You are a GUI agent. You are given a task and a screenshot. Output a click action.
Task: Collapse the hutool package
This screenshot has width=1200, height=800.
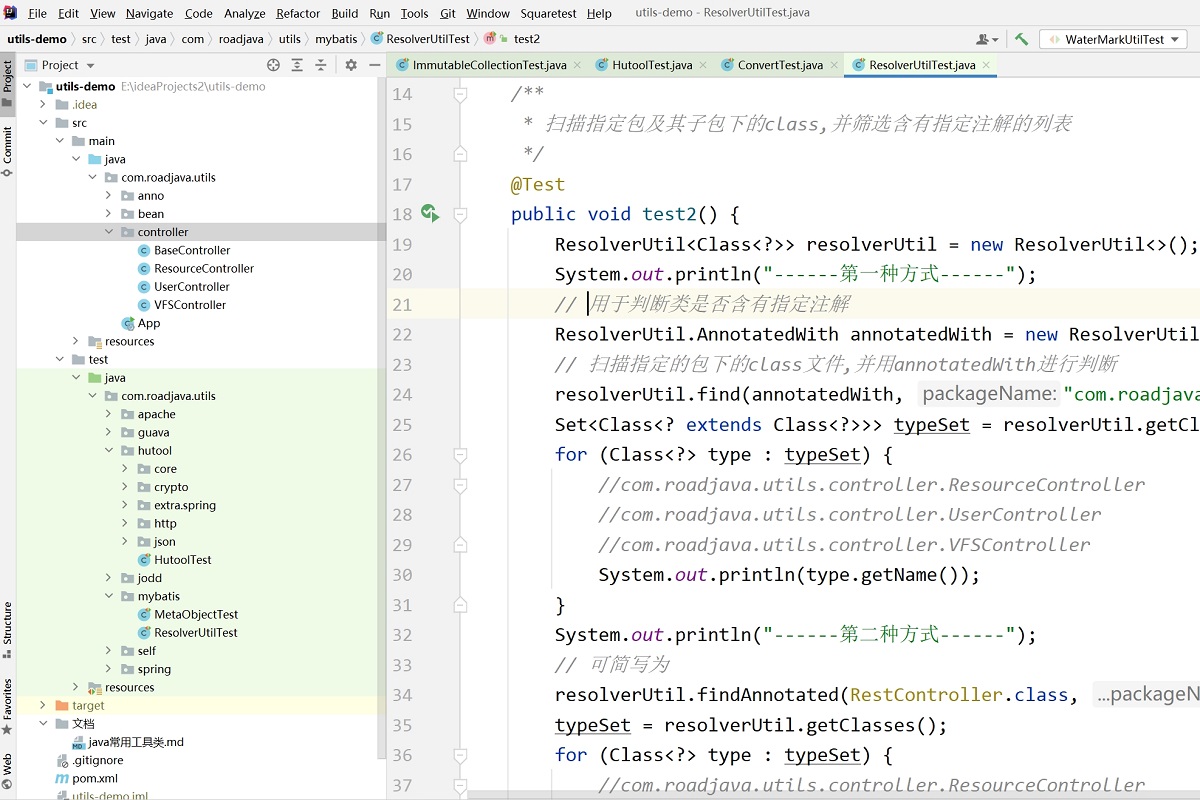click(x=108, y=451)
